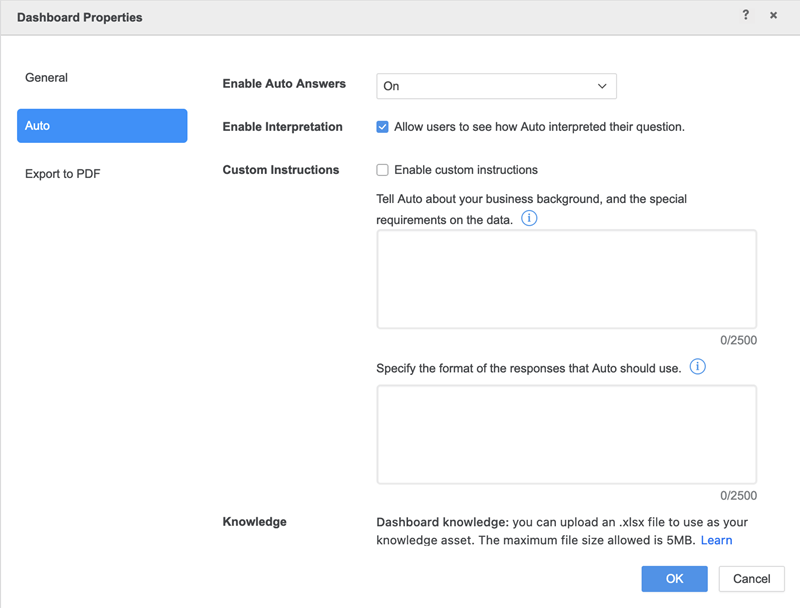Click info icon beside business background description
The height and width of the screenshot is (608, 800).
coord(529,219)
